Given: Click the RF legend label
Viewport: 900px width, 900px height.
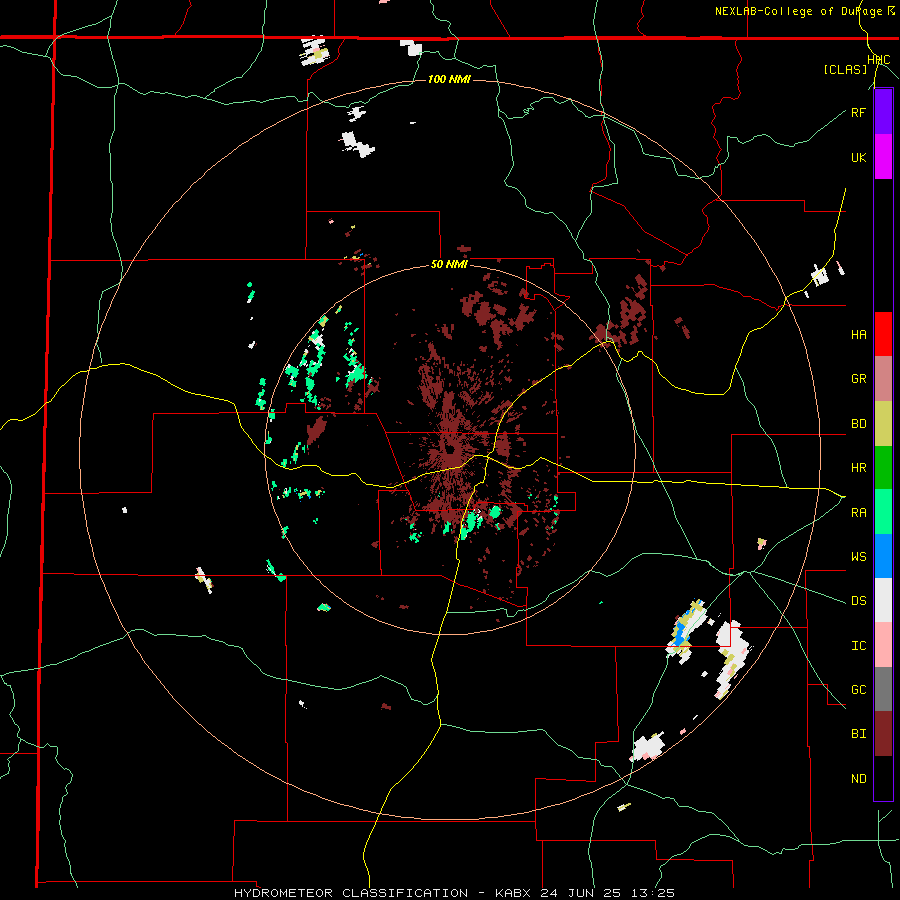Looking at the screenshot, I should point(859,112).
